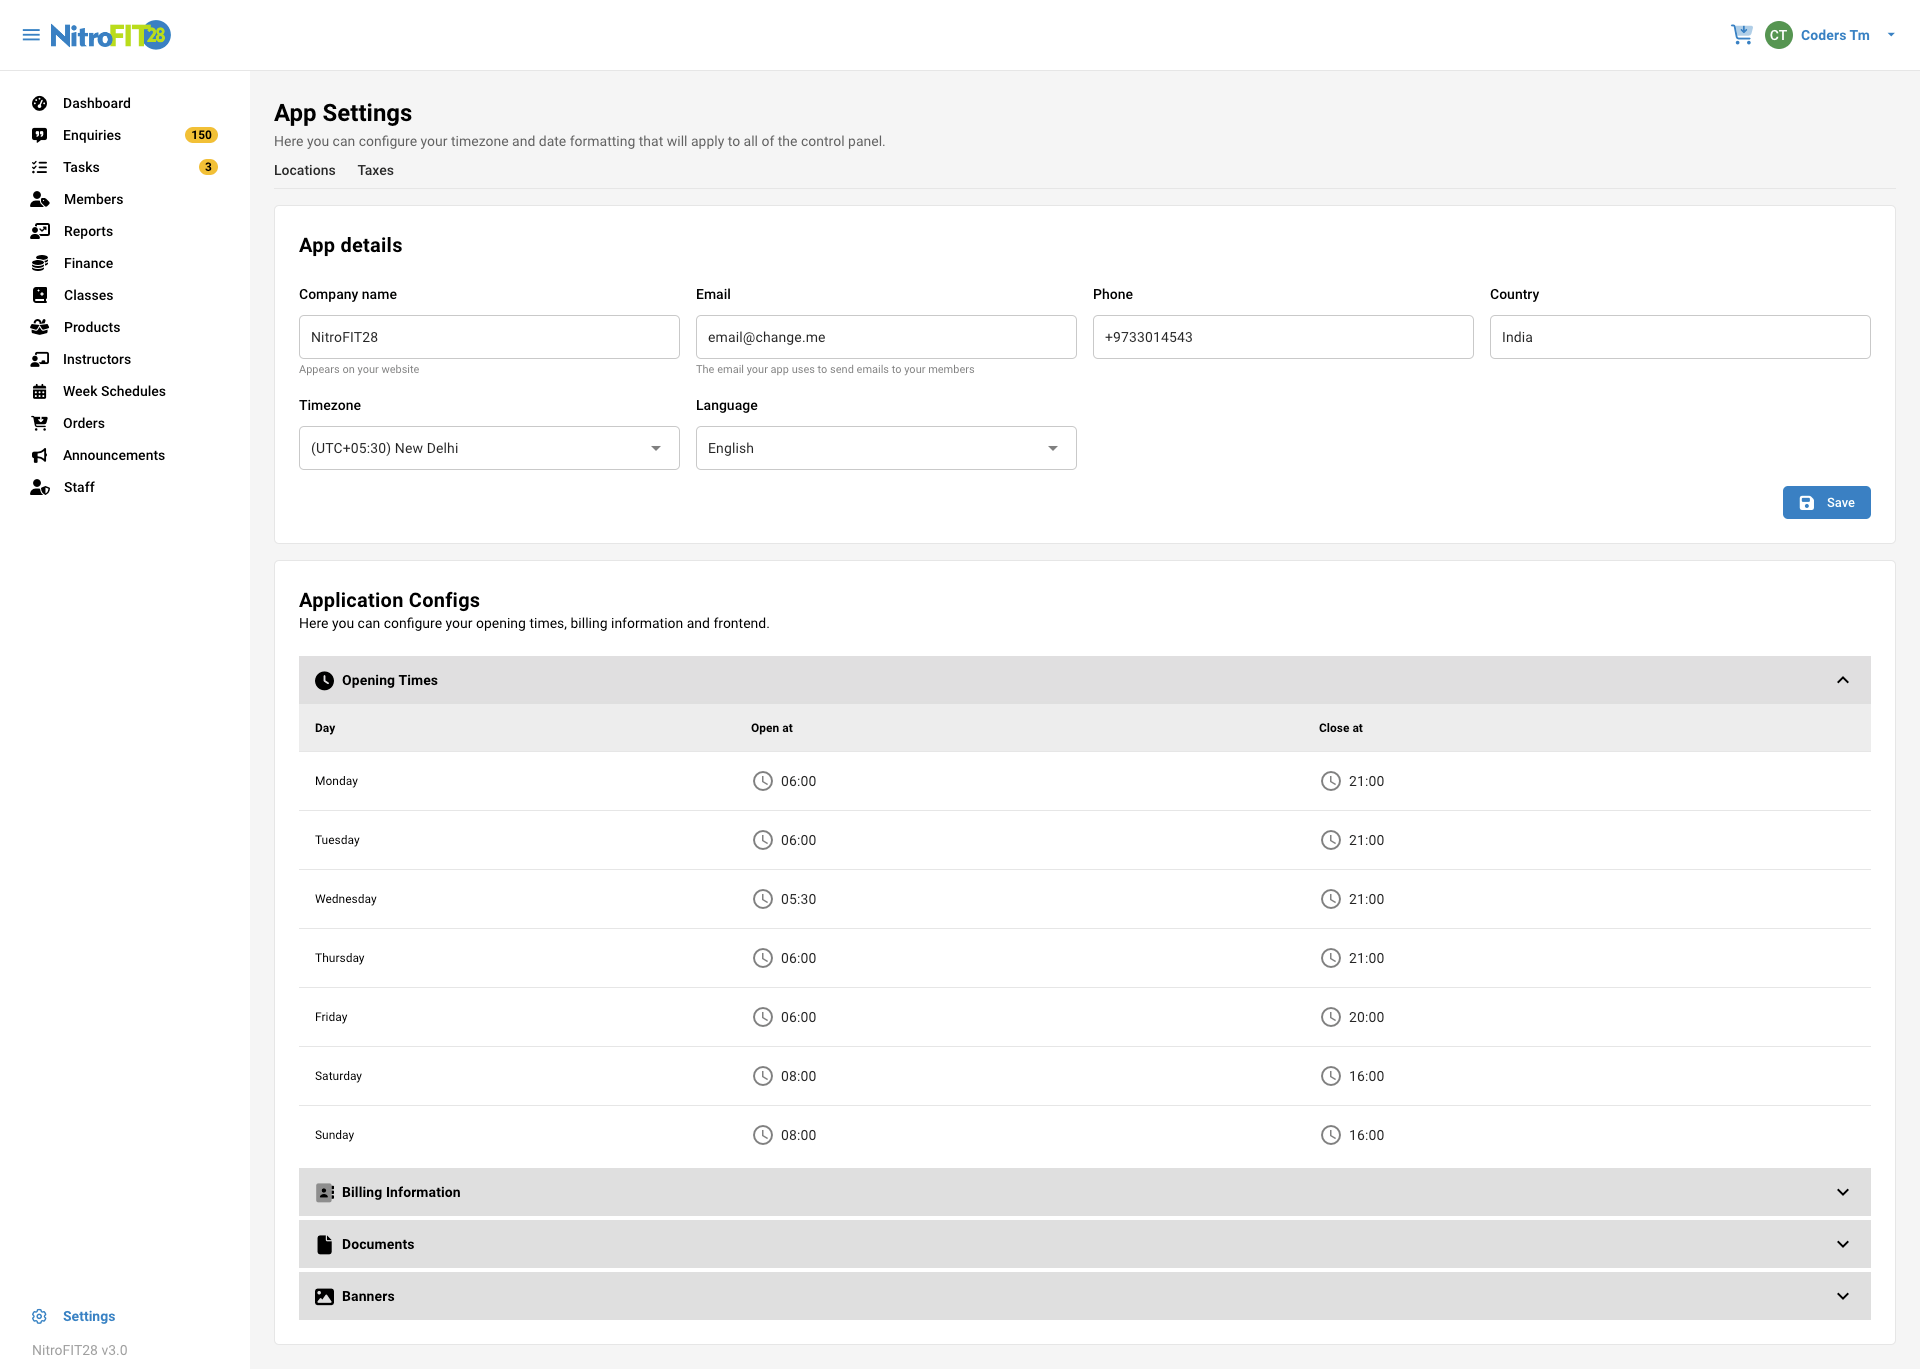Open the Coders Tm account dropdown arrow
Screen dimensions: 1920x1369
coord(1890,35)
